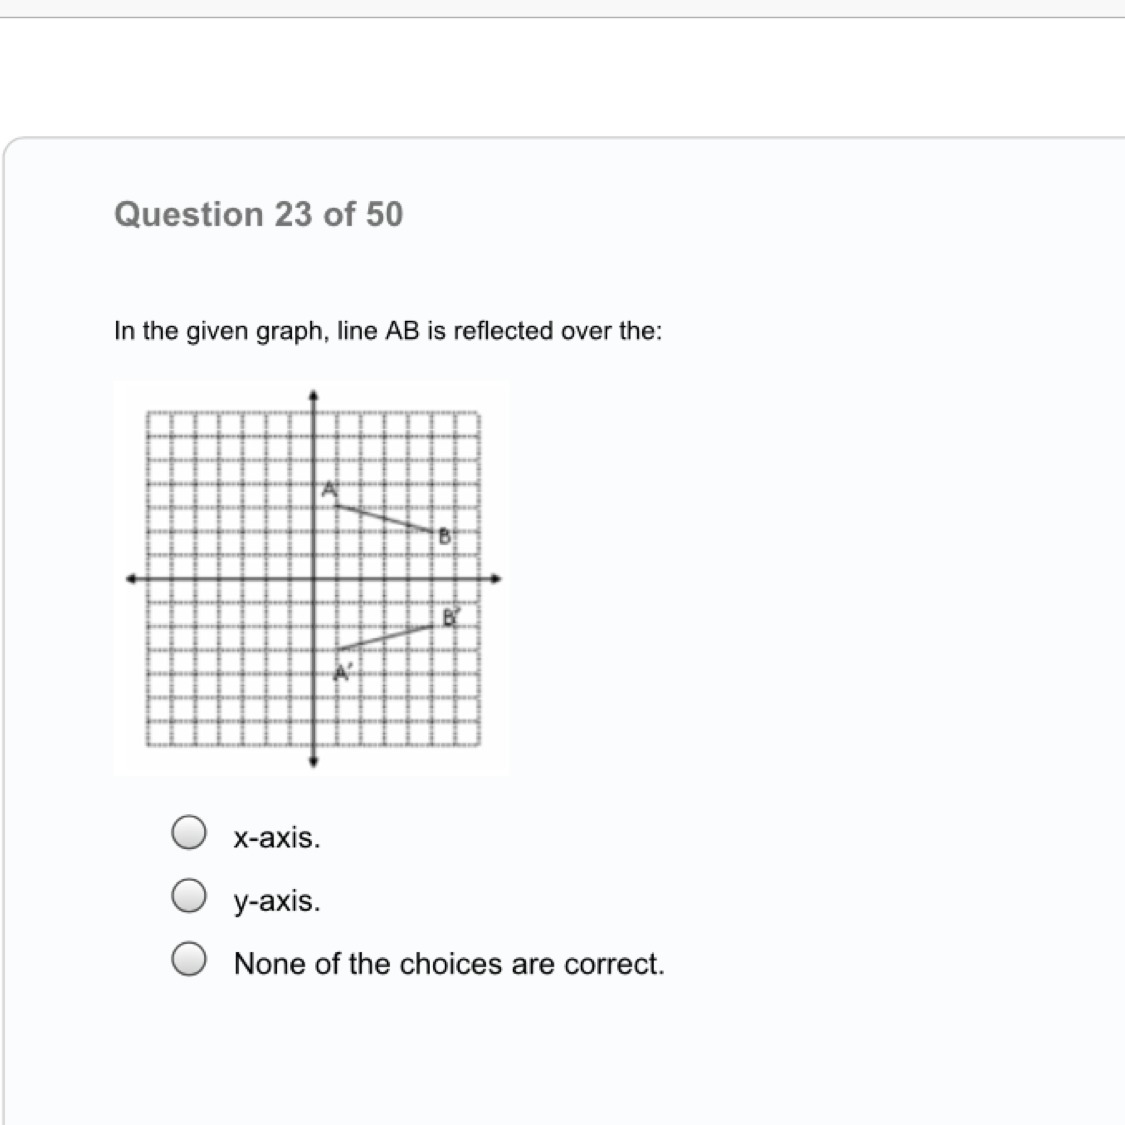Click the bottom arrowhead of the vertical axis
Image resolution: width=1125 pixels, height=1125 pixels.
313,762
